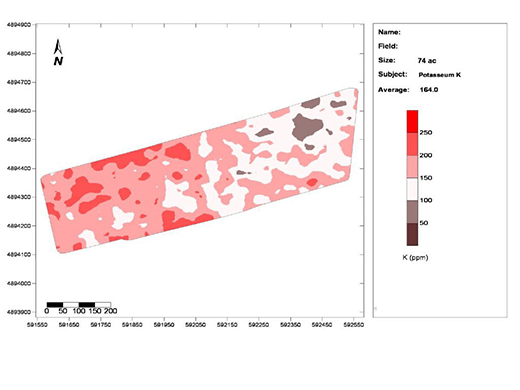Select the light pink 150-200 legend swatch
Image resolution: width=520 pixels, height=390 pixels.
point(412,167)
